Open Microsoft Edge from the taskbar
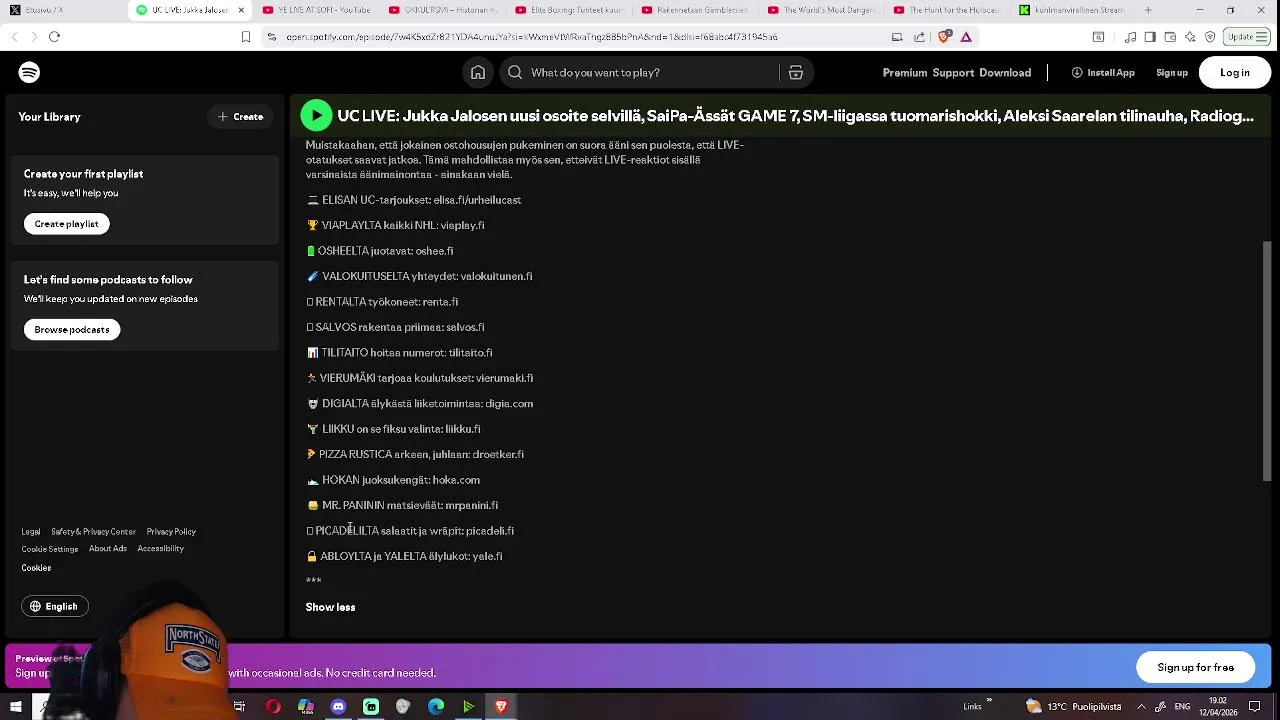The image size is (1280, 720). pos(436,707)
